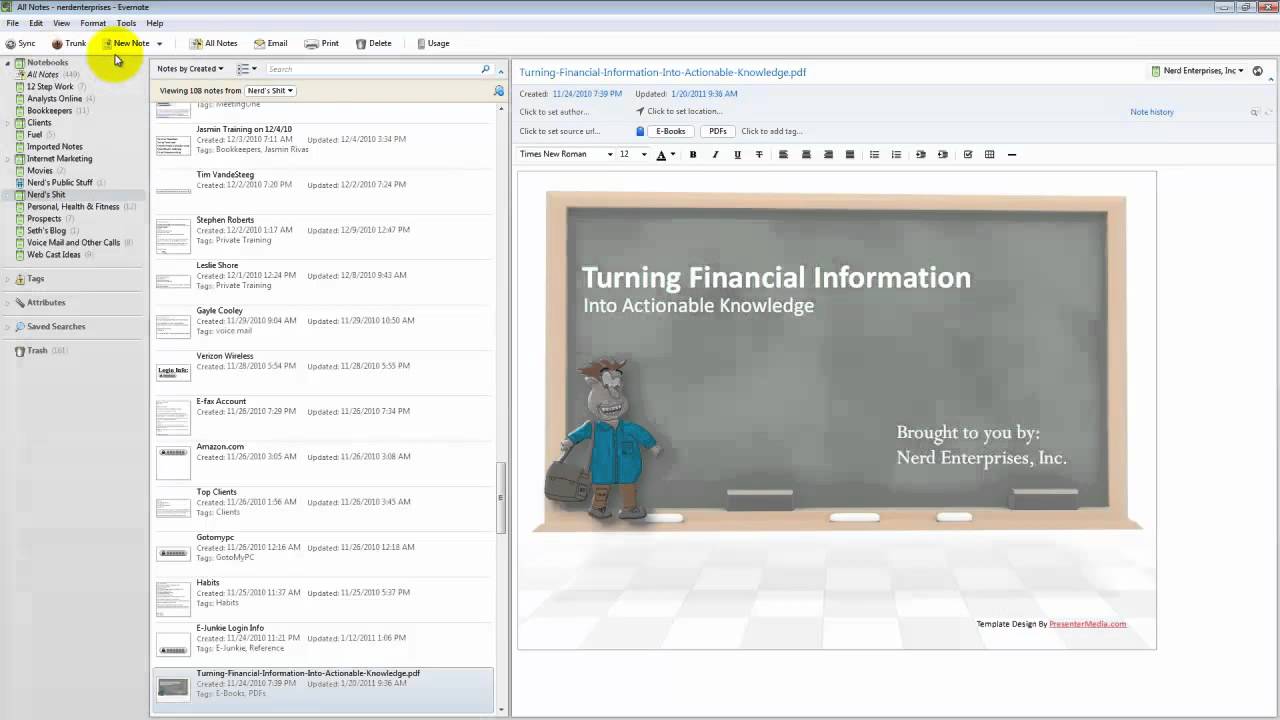Open the Trunk from the toolbar

[x=69, y=43]
